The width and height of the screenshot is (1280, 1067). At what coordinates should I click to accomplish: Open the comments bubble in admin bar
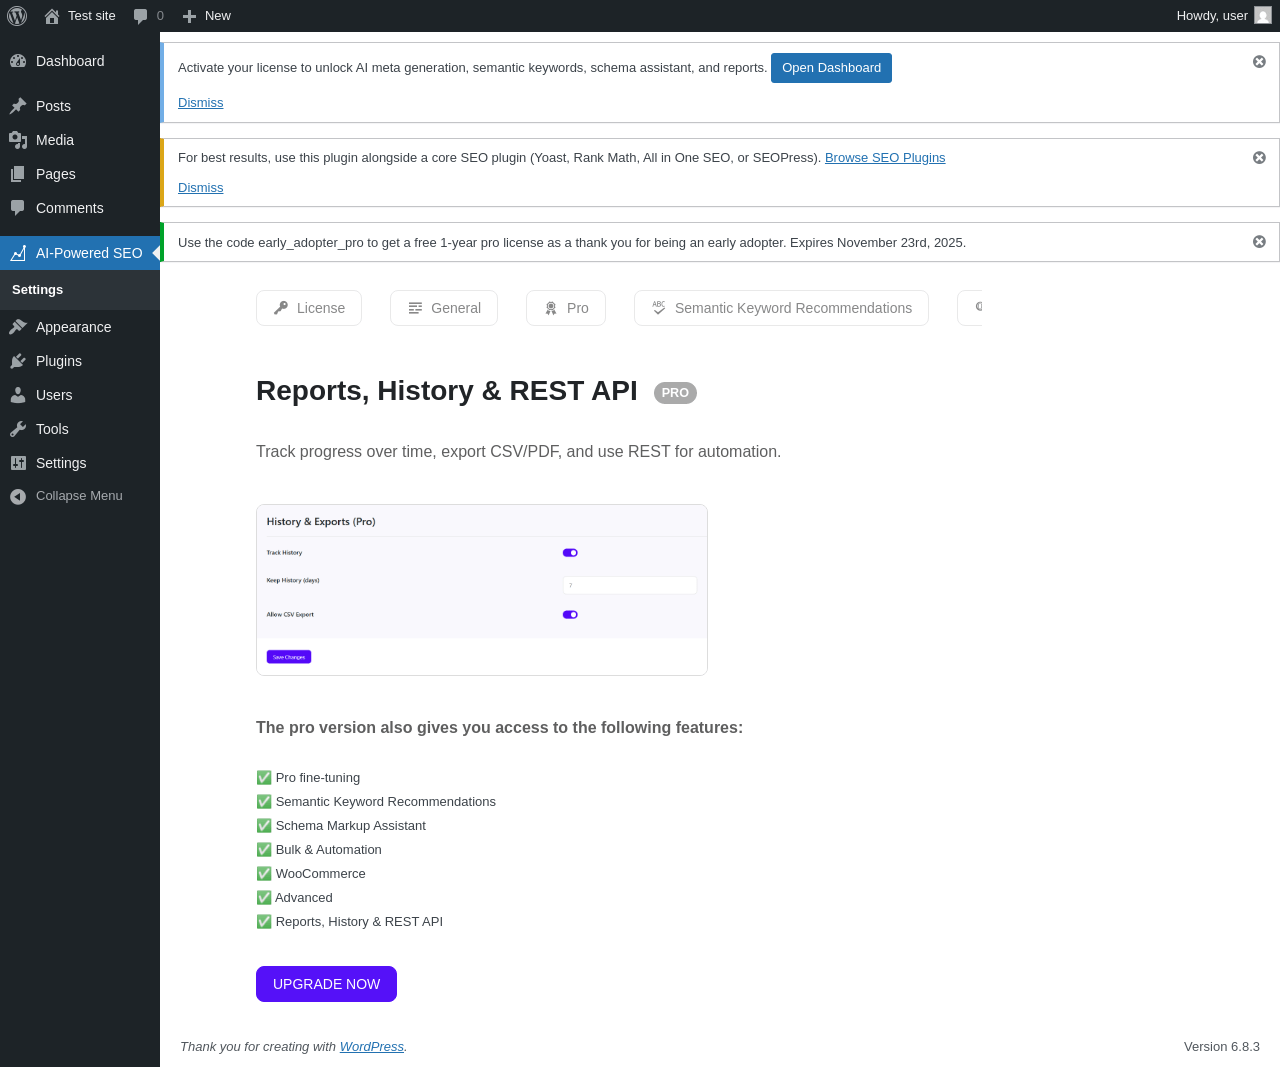click(x=148, y=16)
